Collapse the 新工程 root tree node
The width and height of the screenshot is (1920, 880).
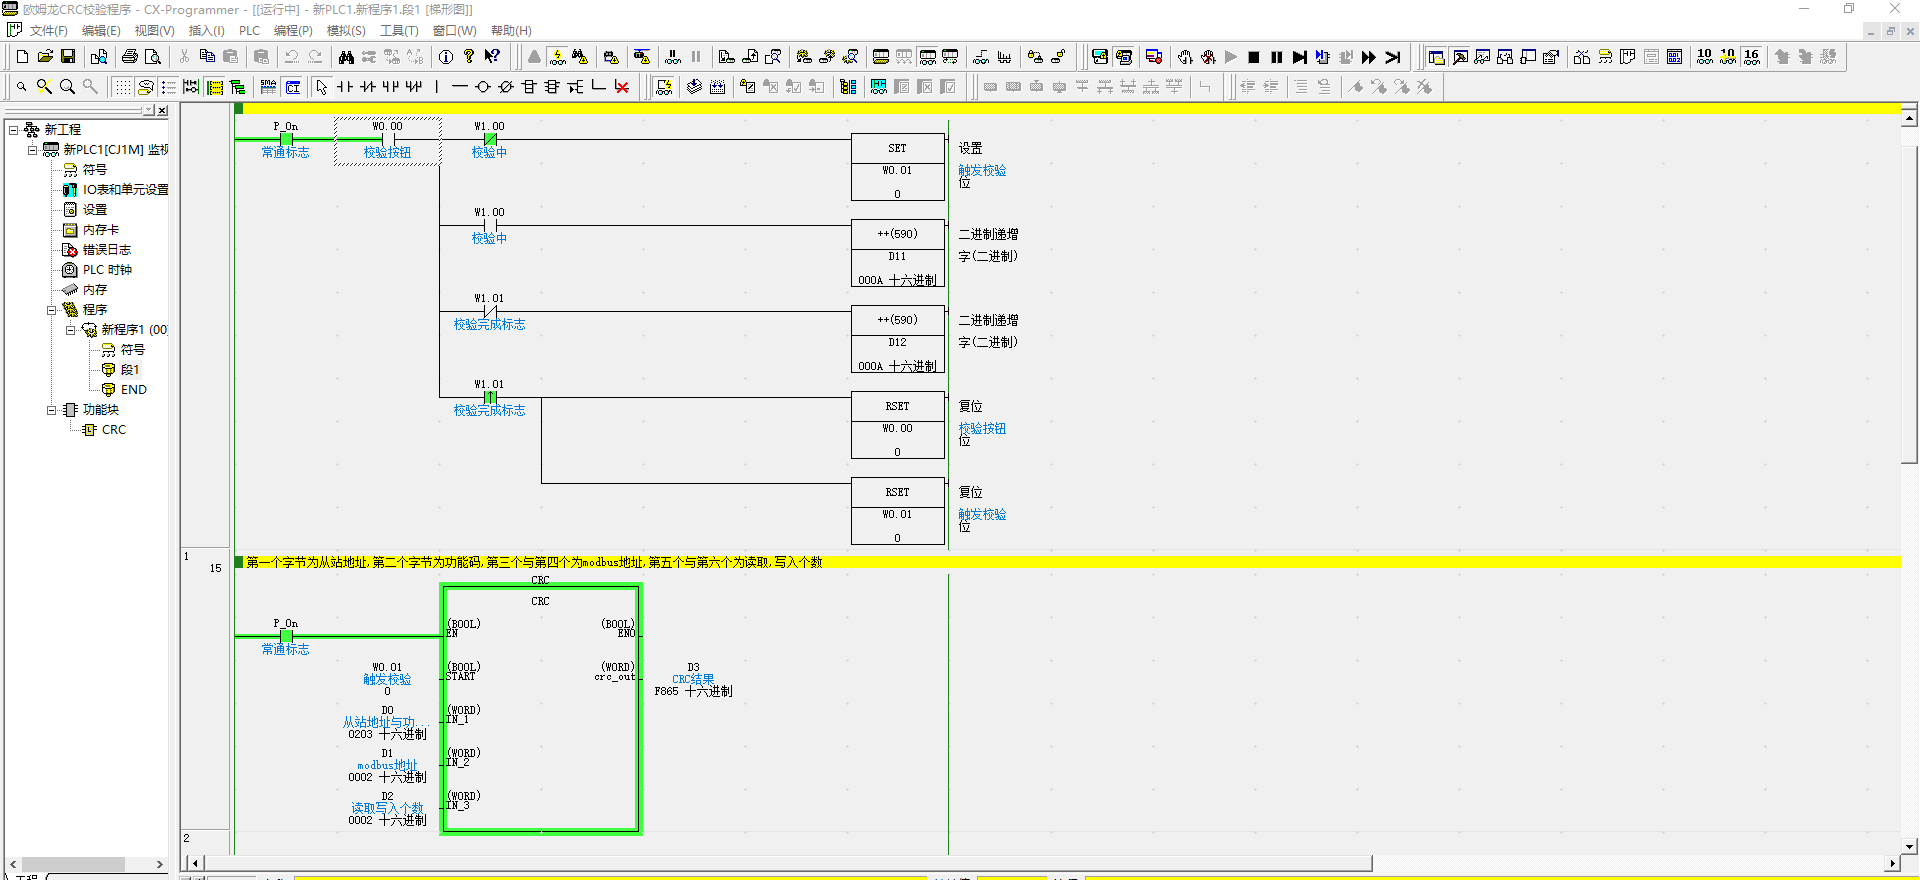14,130
